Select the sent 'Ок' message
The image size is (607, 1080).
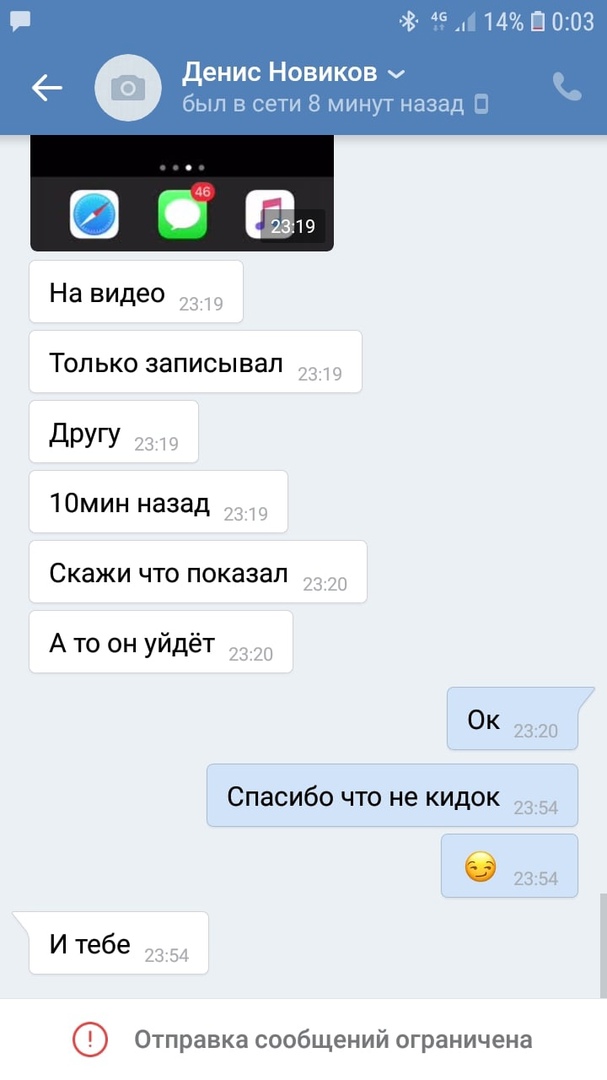pyautogui.click(x=513, y=718)
